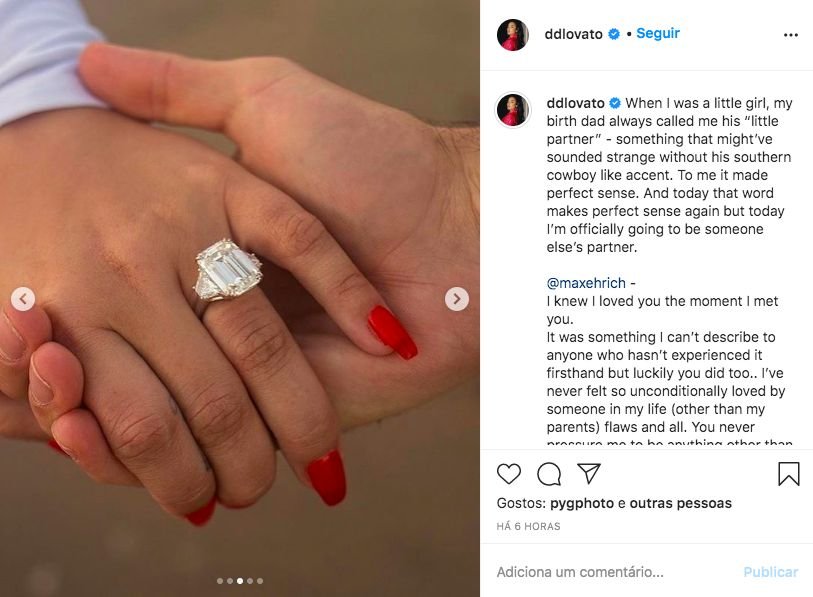The height and width of the screenshot is (597, 813).
Task: Select the first carousel dot indicator
Action: coord(220,581)
